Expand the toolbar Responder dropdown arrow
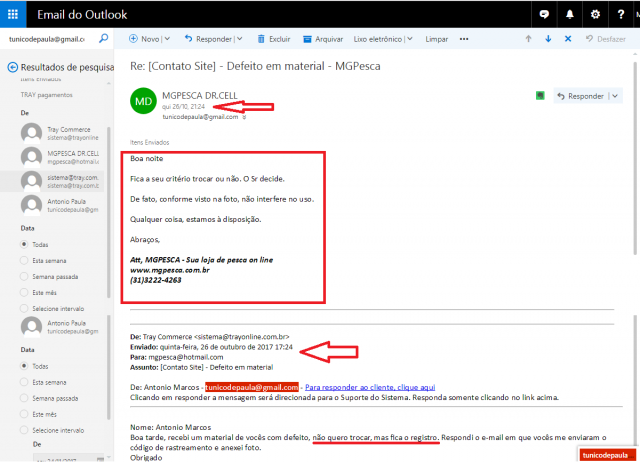Screen dimensions: 640x463 [240, 39]
